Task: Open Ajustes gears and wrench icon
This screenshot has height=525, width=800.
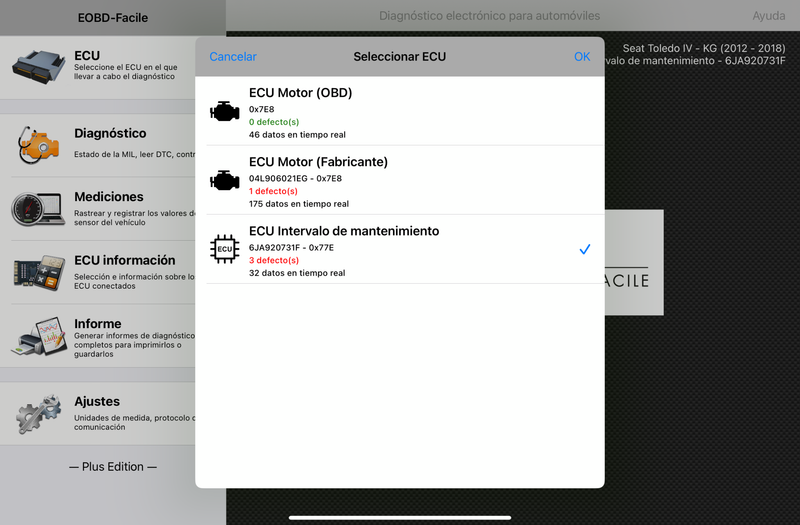Action: coord(39,414)
